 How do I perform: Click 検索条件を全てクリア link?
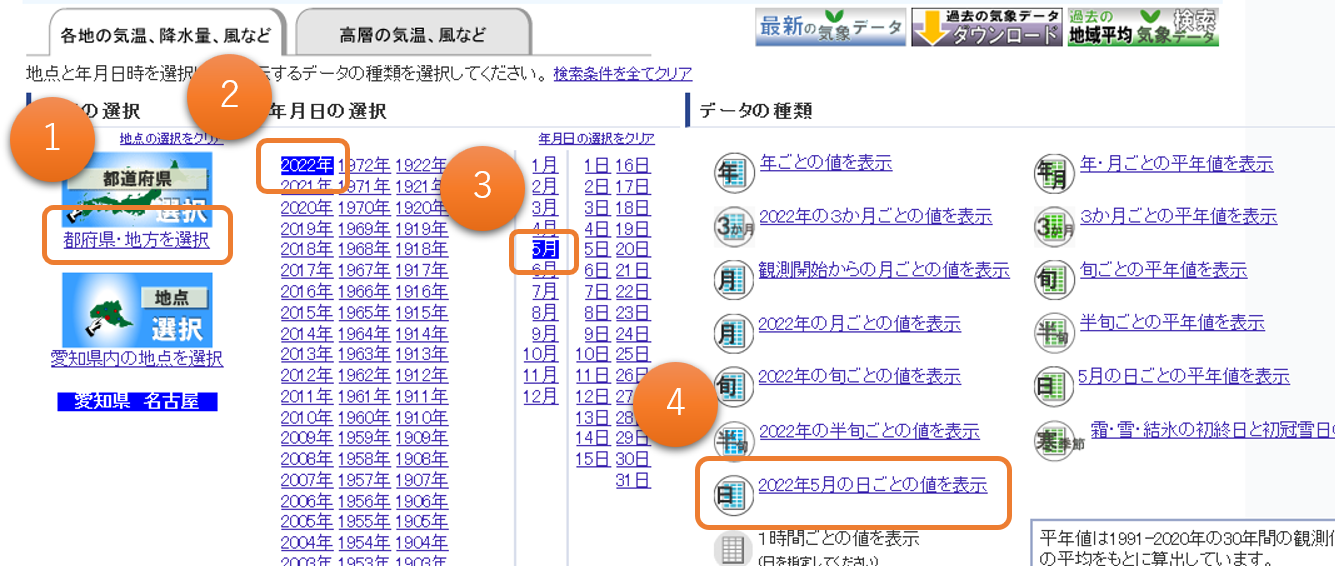click(622, 74)
